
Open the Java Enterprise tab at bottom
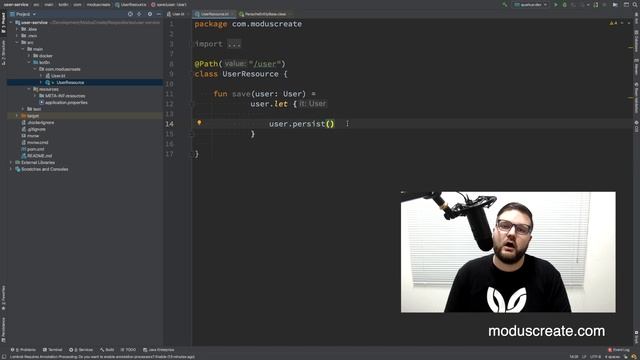[x=159, y=350]
